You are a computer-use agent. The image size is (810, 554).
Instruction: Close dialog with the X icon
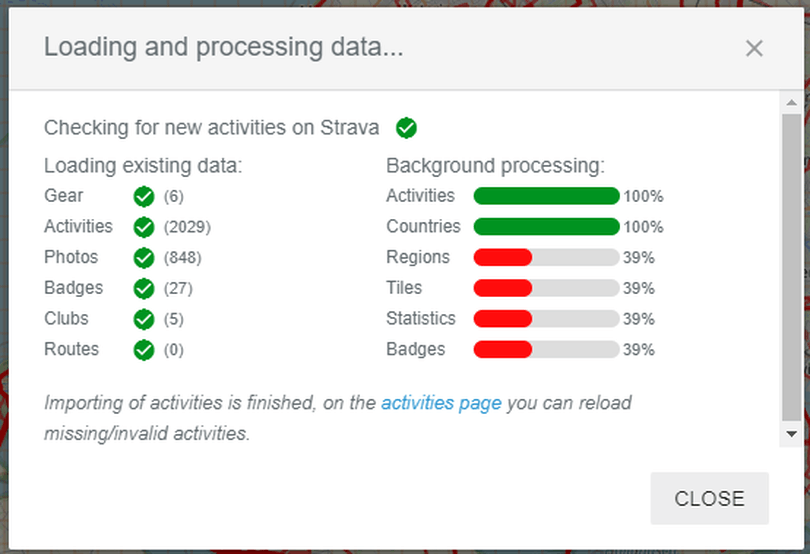pyautogui.click(x=754, y=48)
